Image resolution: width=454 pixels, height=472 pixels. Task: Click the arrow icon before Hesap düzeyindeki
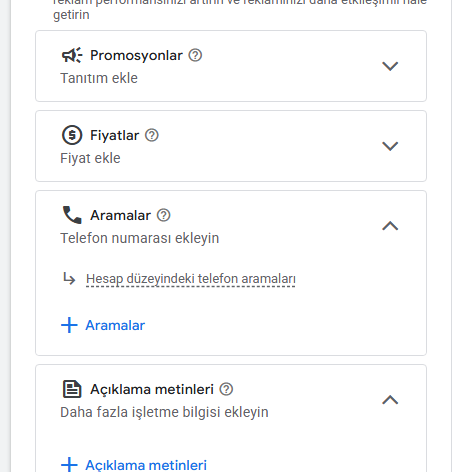(69, 279)
